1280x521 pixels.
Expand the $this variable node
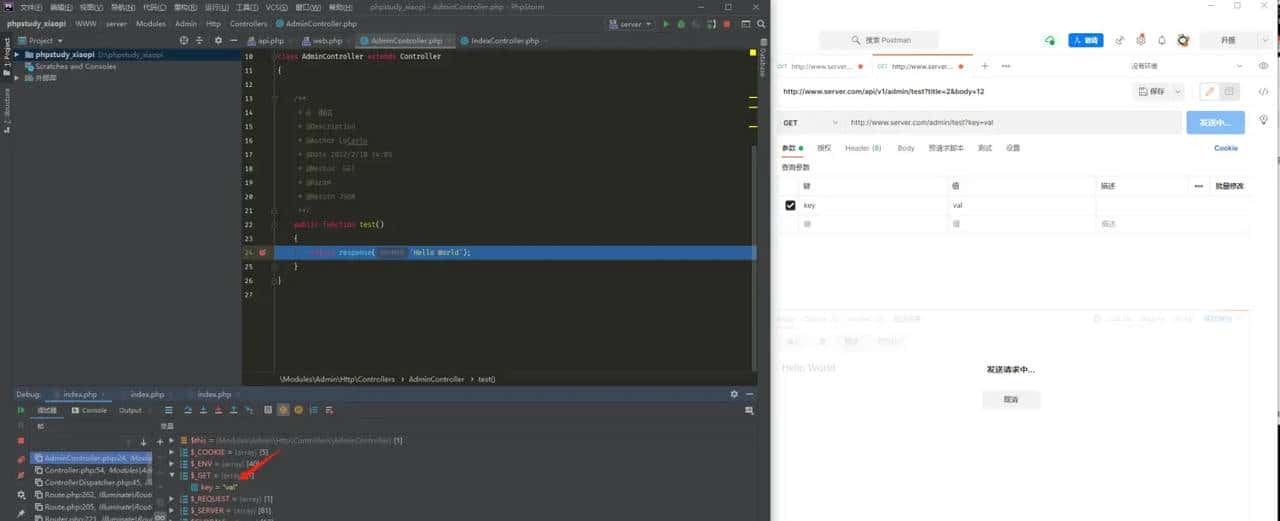point(171,440)
